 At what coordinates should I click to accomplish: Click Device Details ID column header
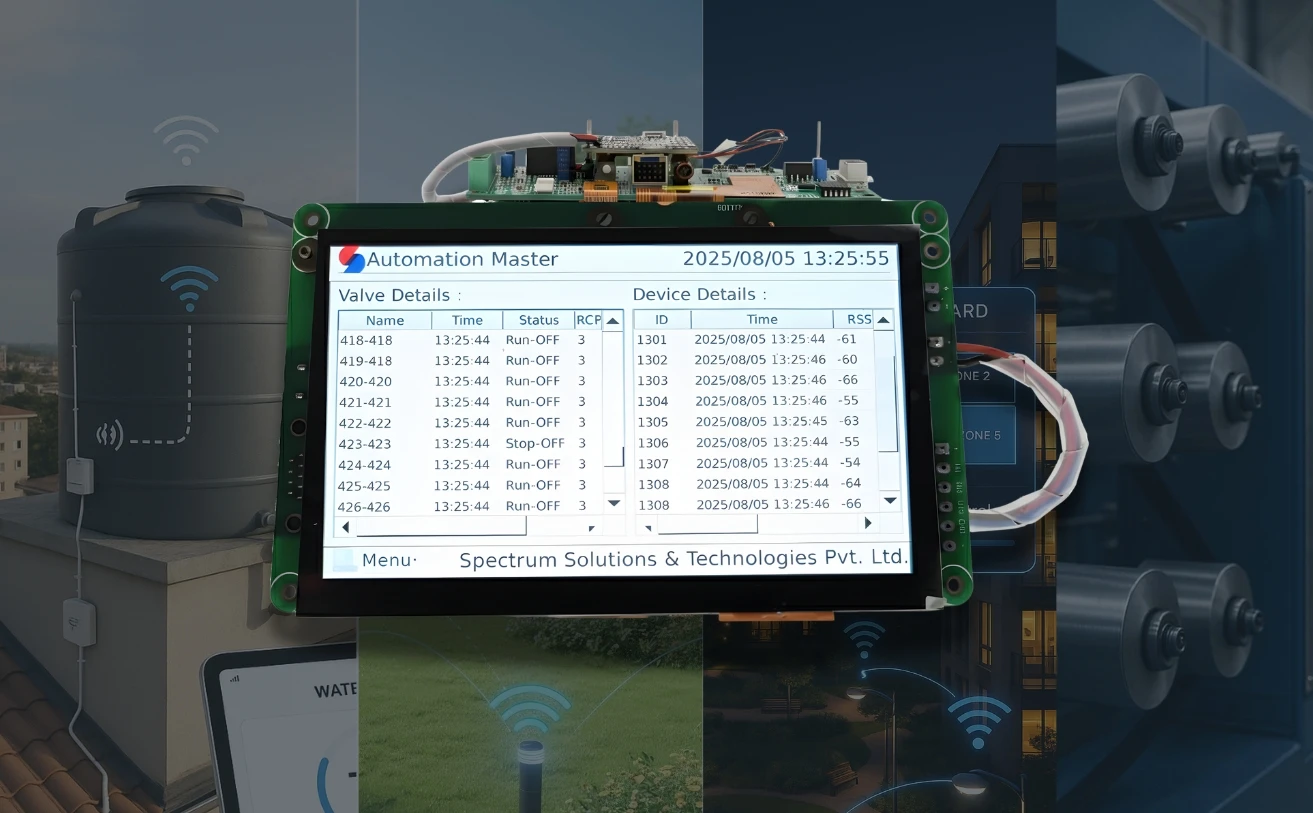(661, 319)
